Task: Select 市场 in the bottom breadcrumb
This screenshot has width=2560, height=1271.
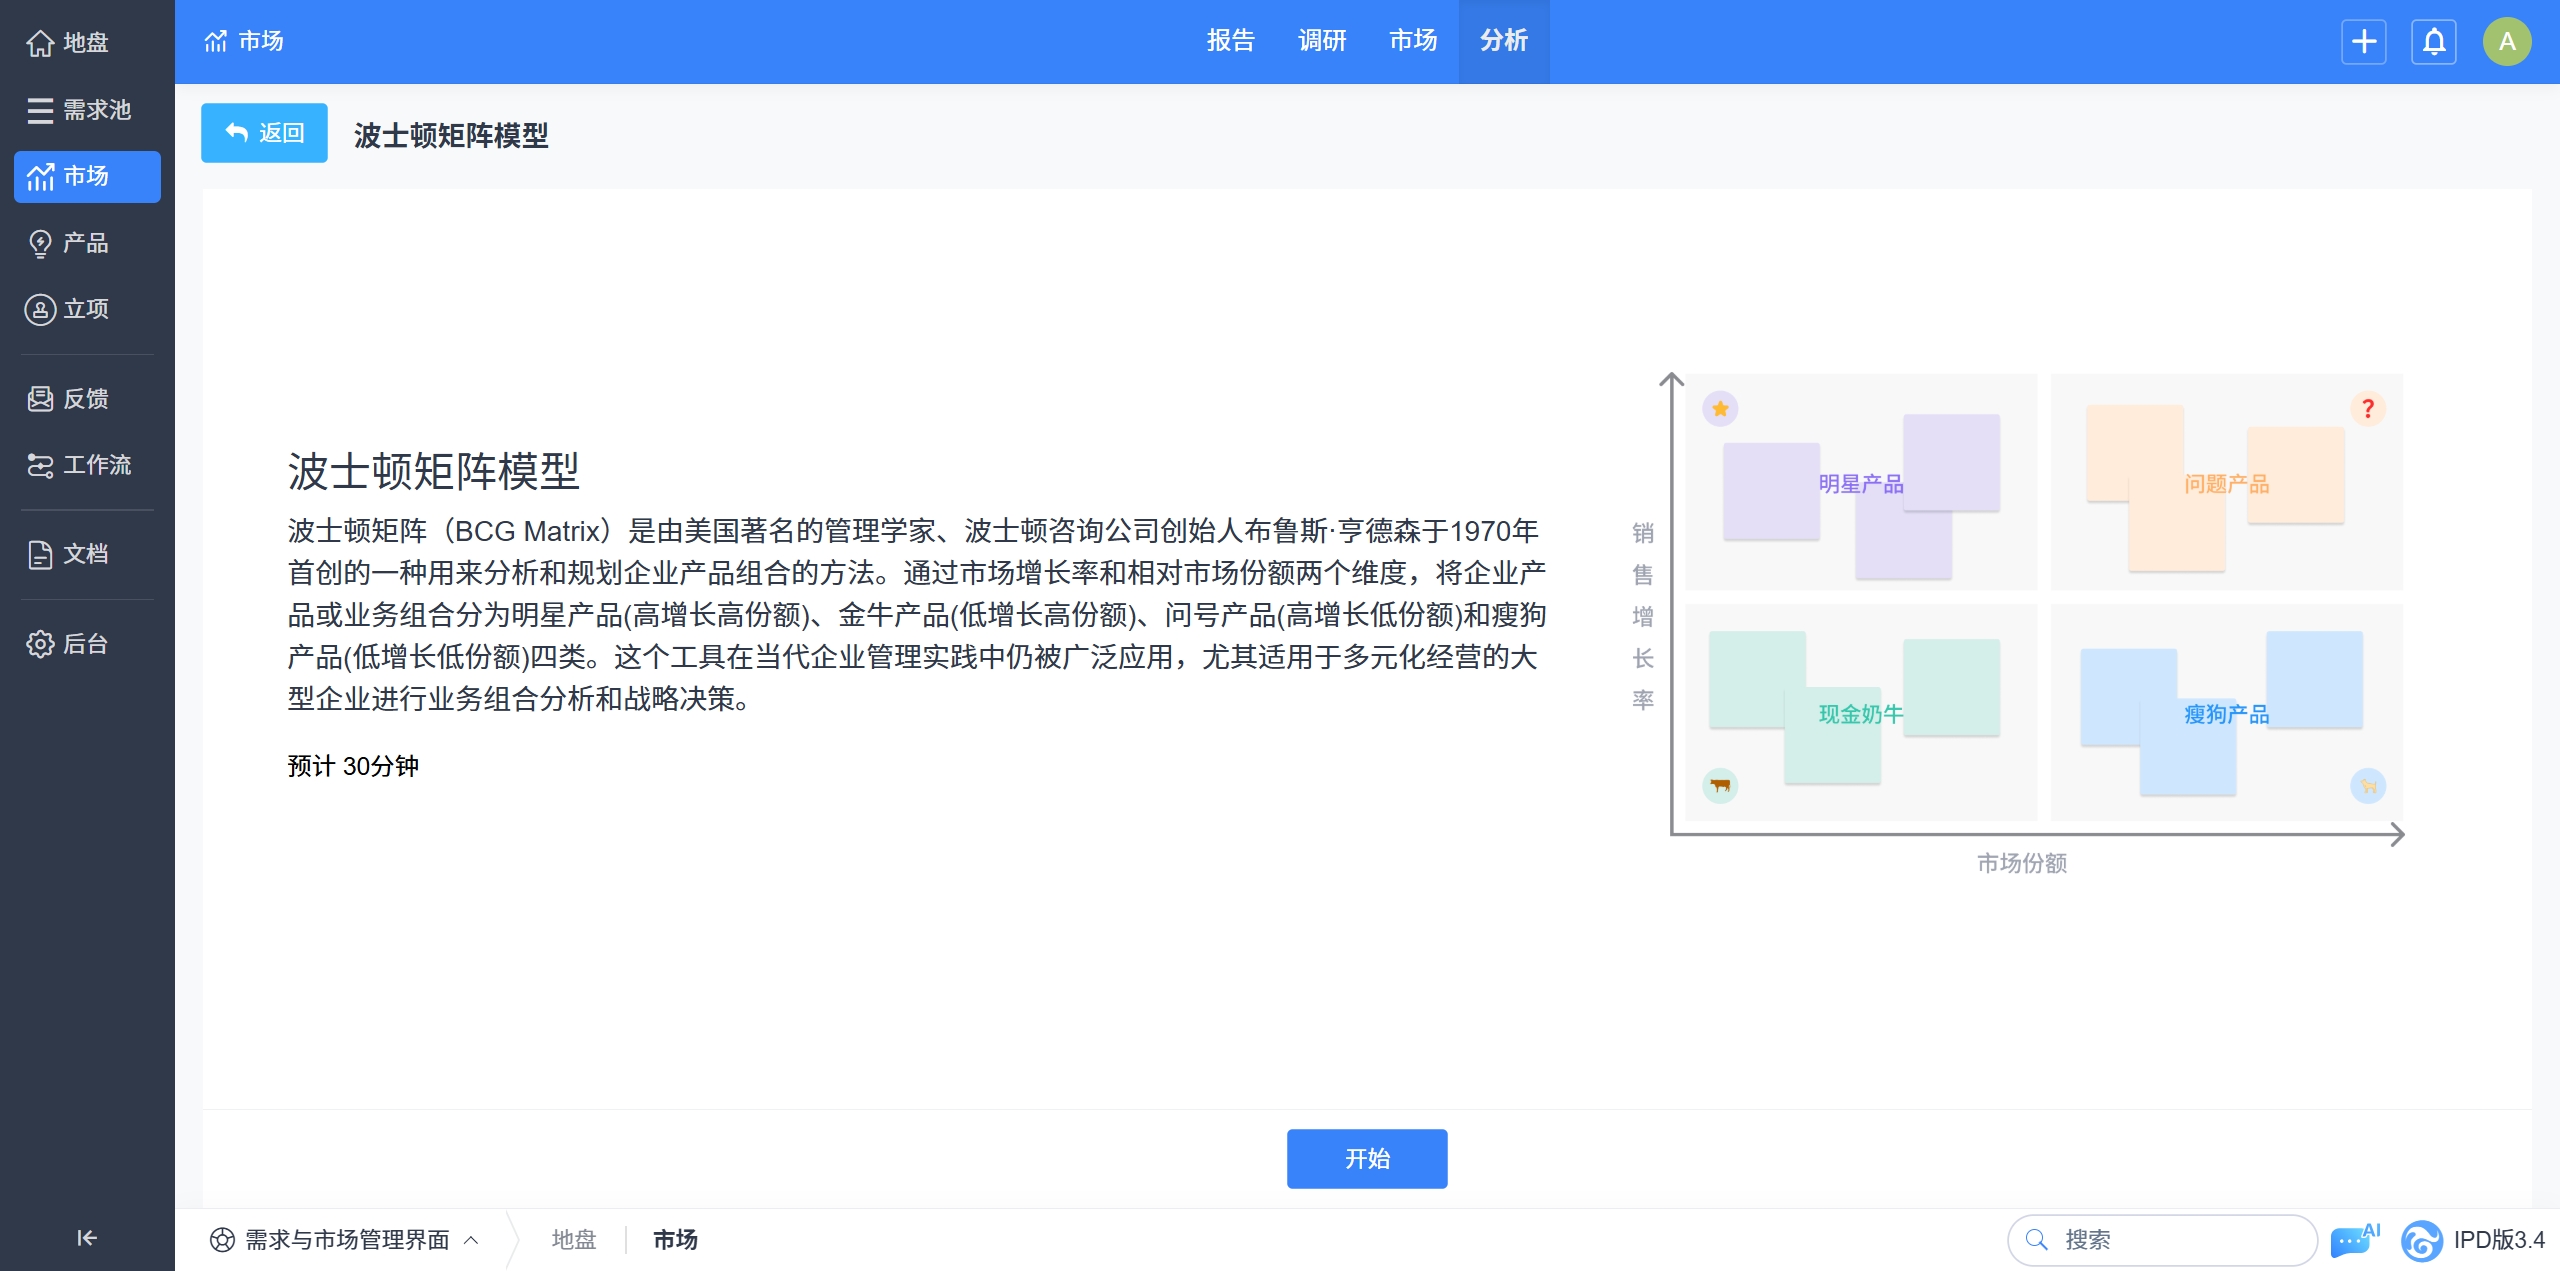Action: (x=675, y=1240)
